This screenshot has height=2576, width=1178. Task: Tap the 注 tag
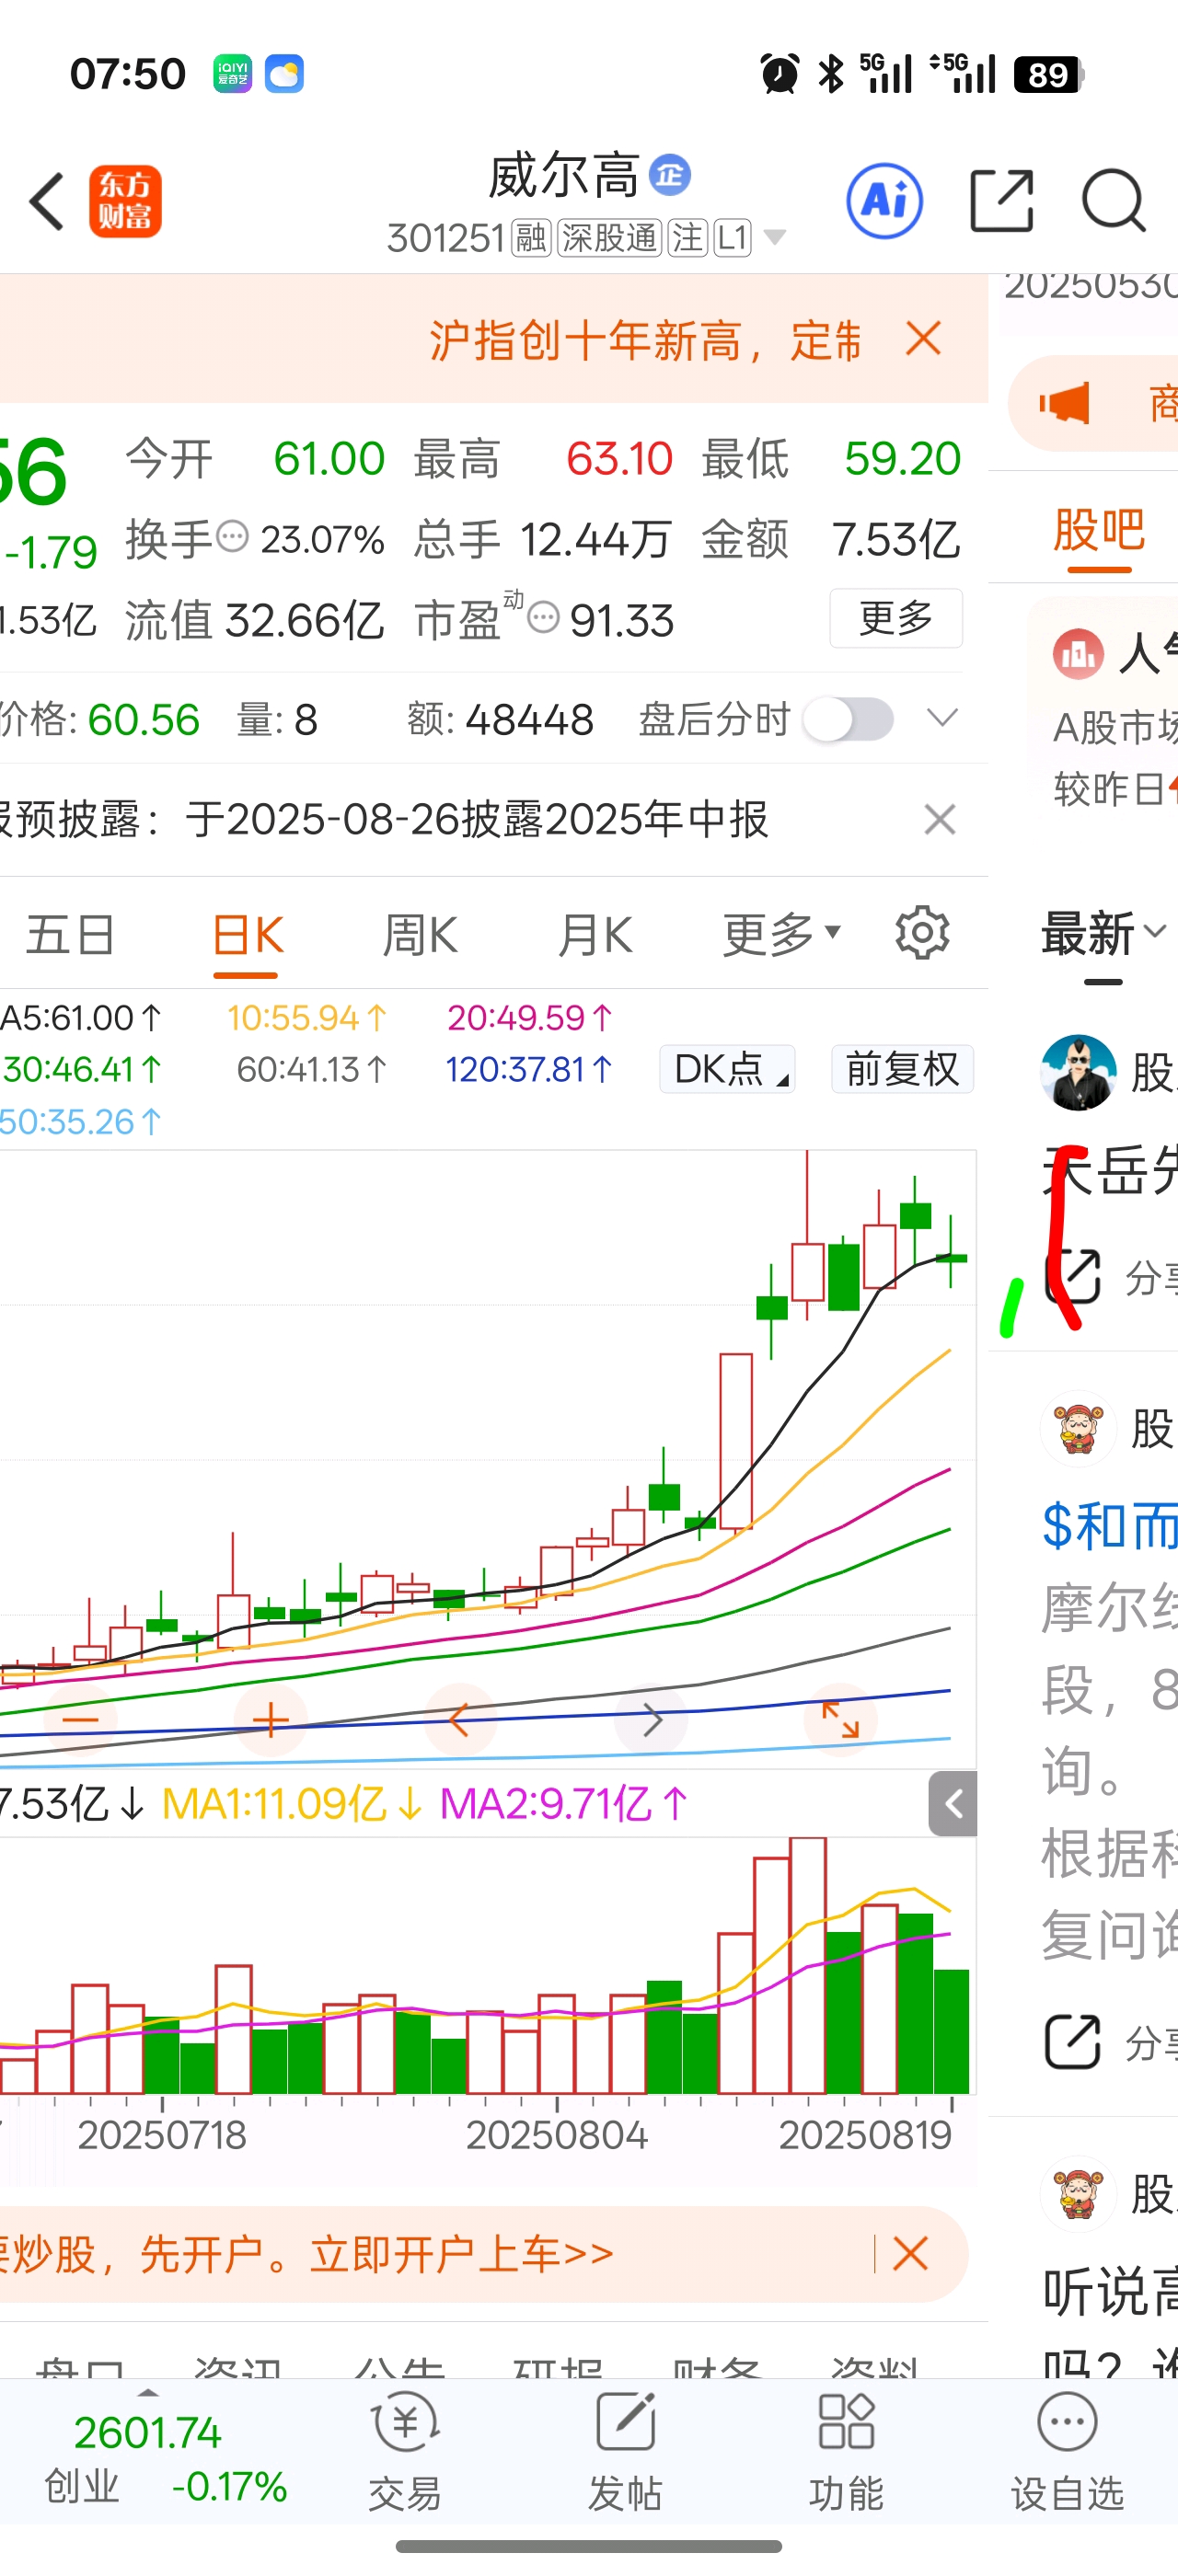click(687, 238)
